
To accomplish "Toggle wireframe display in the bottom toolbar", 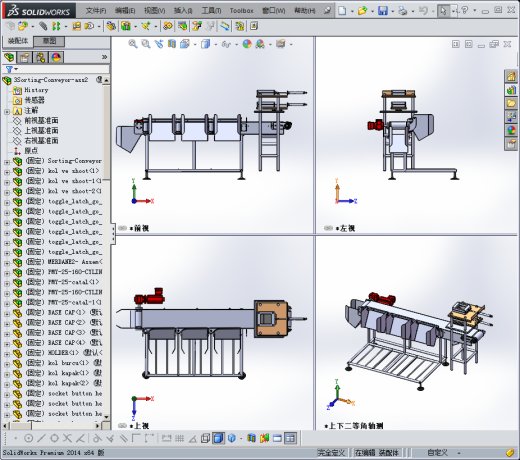I will (205, 438).
